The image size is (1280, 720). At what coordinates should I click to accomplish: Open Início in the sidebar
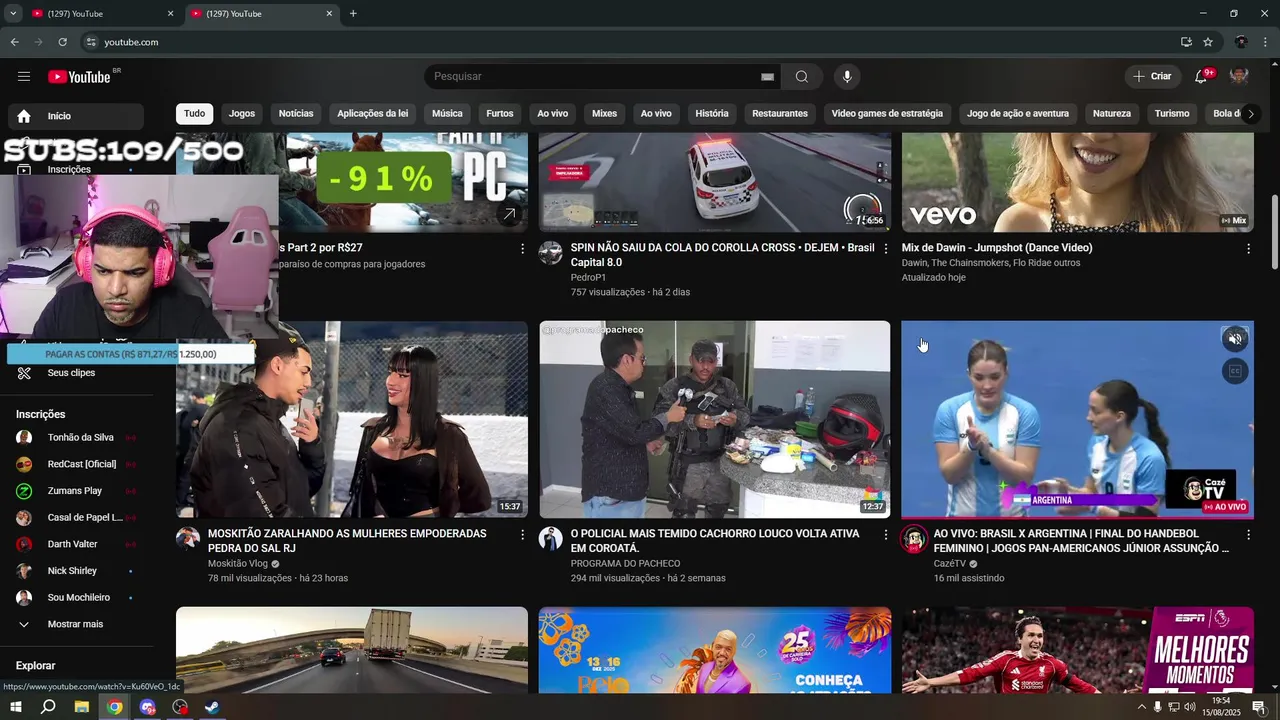[76, 116]
